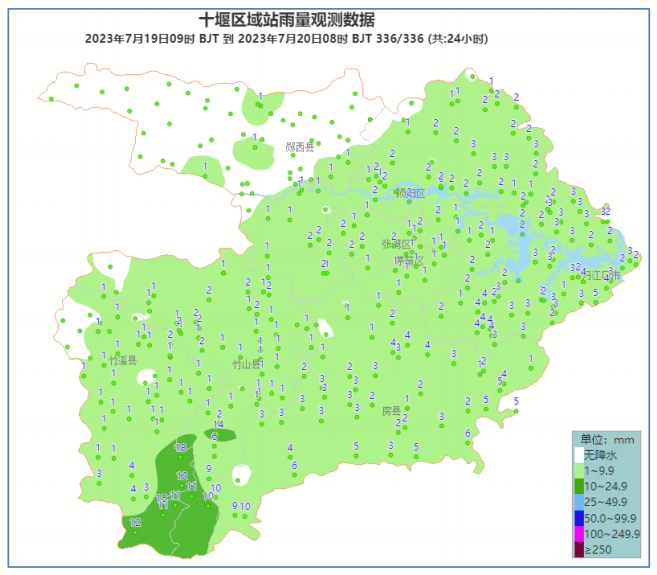
Task: Click the 单位: mm legend heading
Action: 607,440
